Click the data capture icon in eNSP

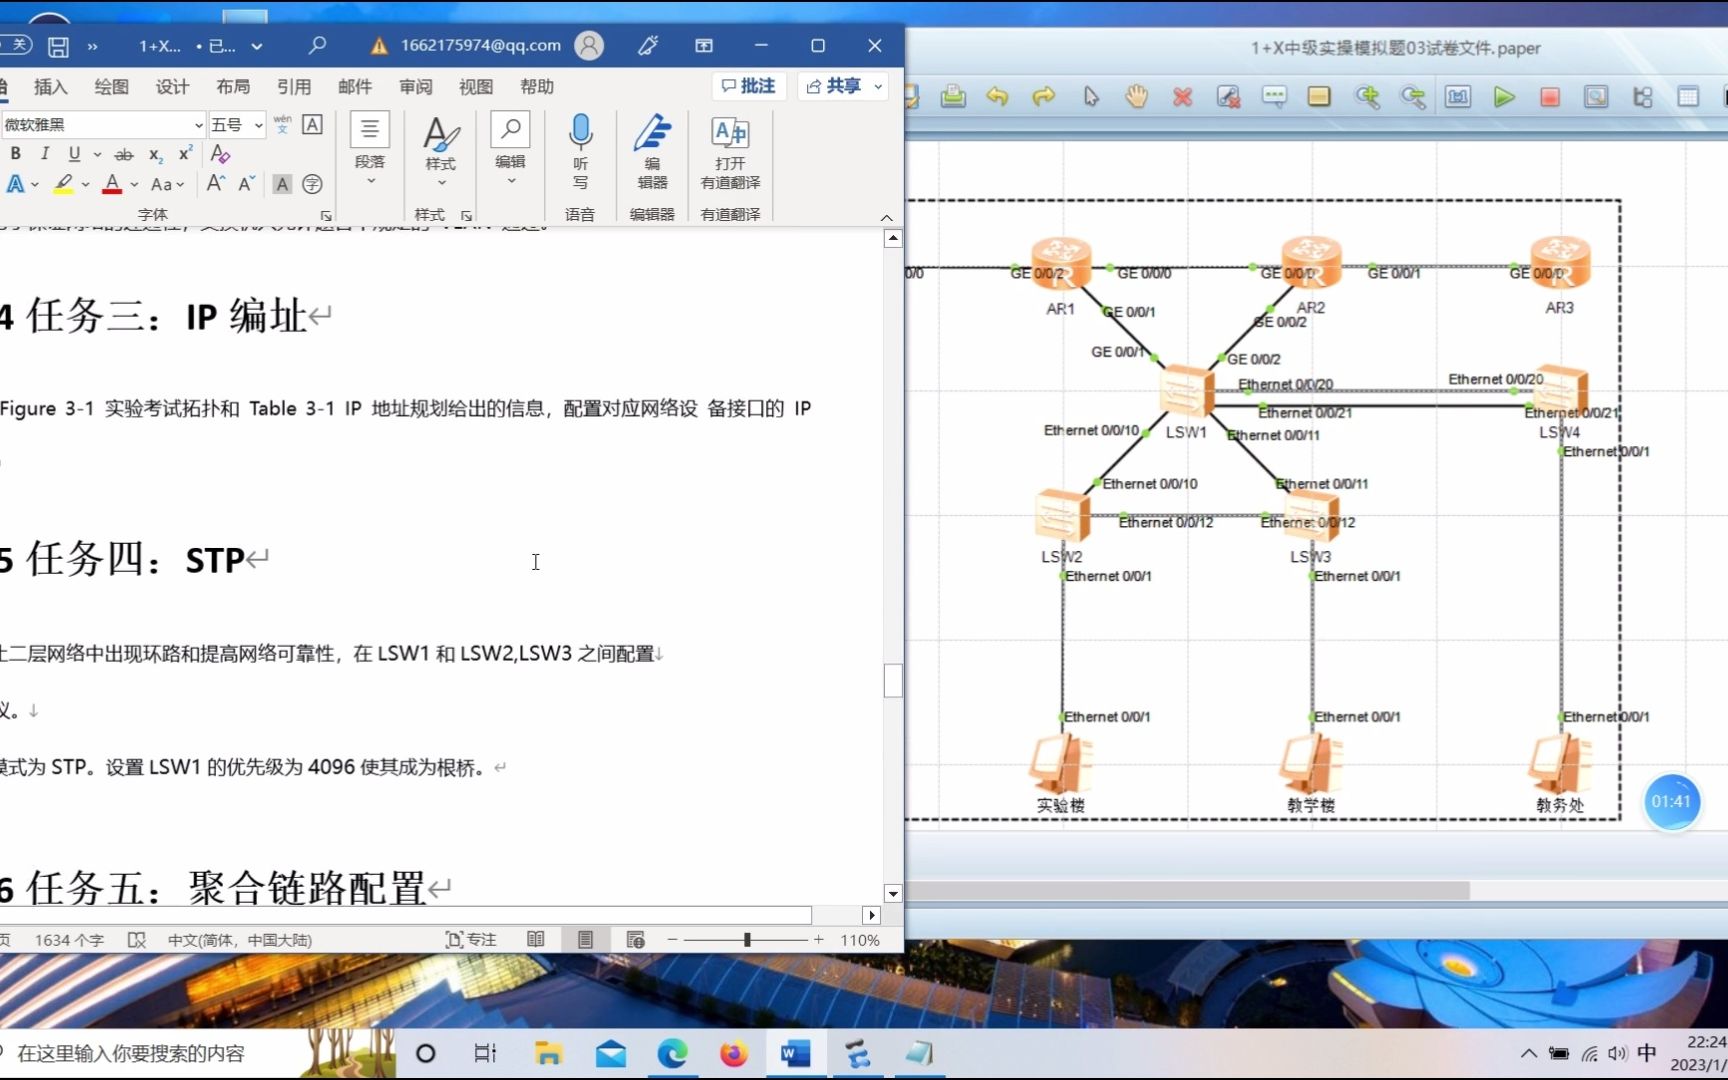(x=1596, y=97)
